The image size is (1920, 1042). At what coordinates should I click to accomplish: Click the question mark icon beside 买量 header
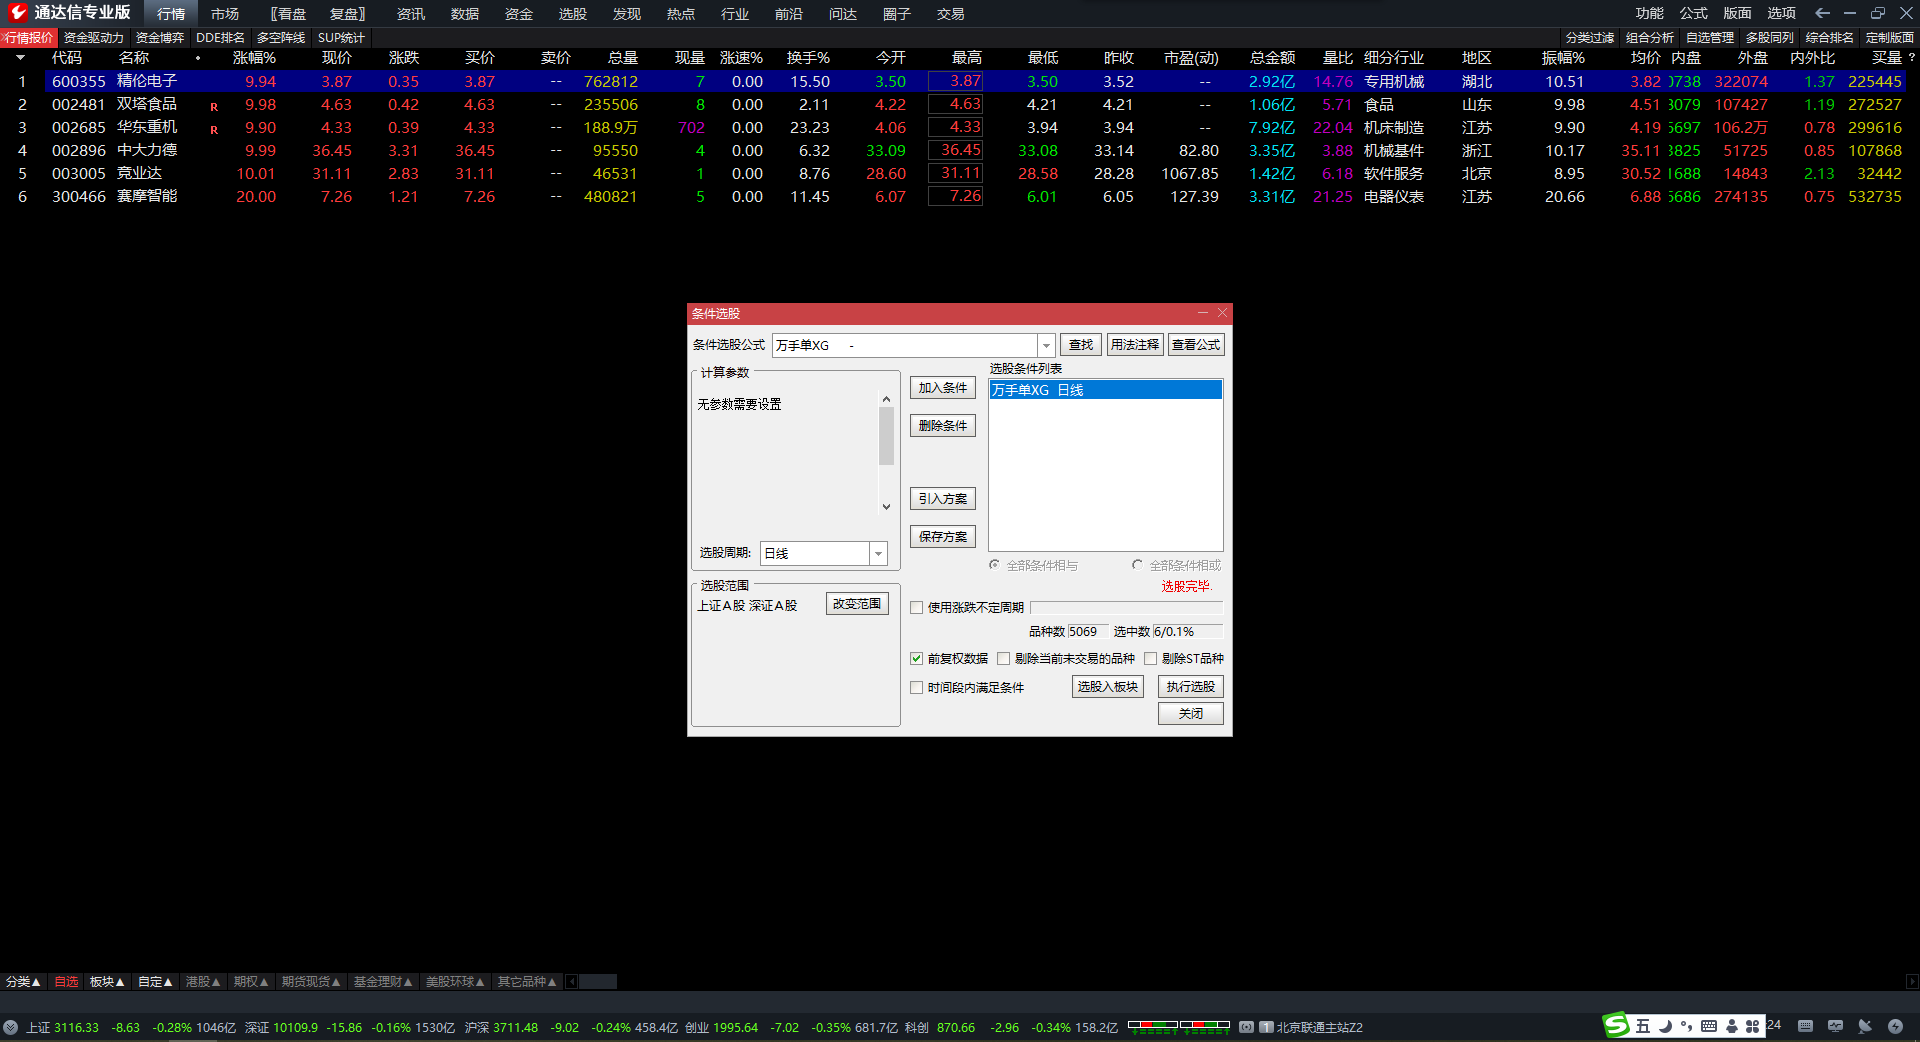point(1911,58)
